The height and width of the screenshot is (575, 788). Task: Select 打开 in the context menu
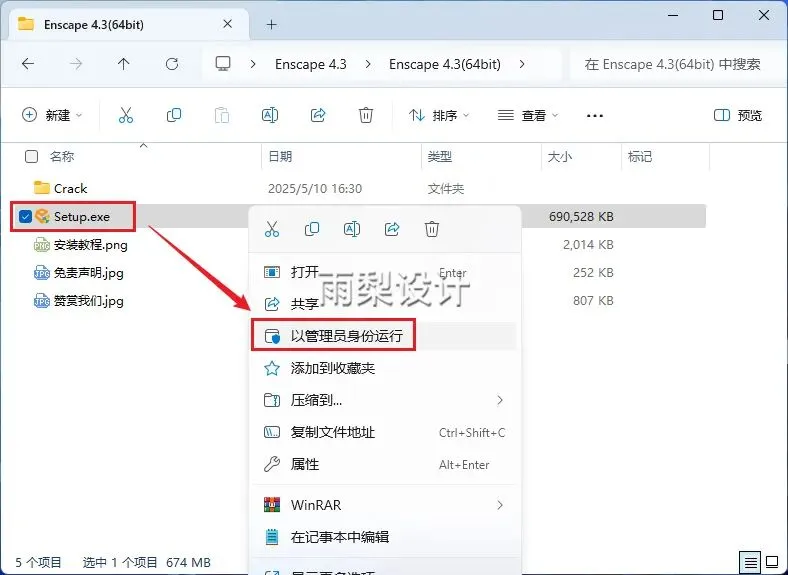tap(384, 272)
